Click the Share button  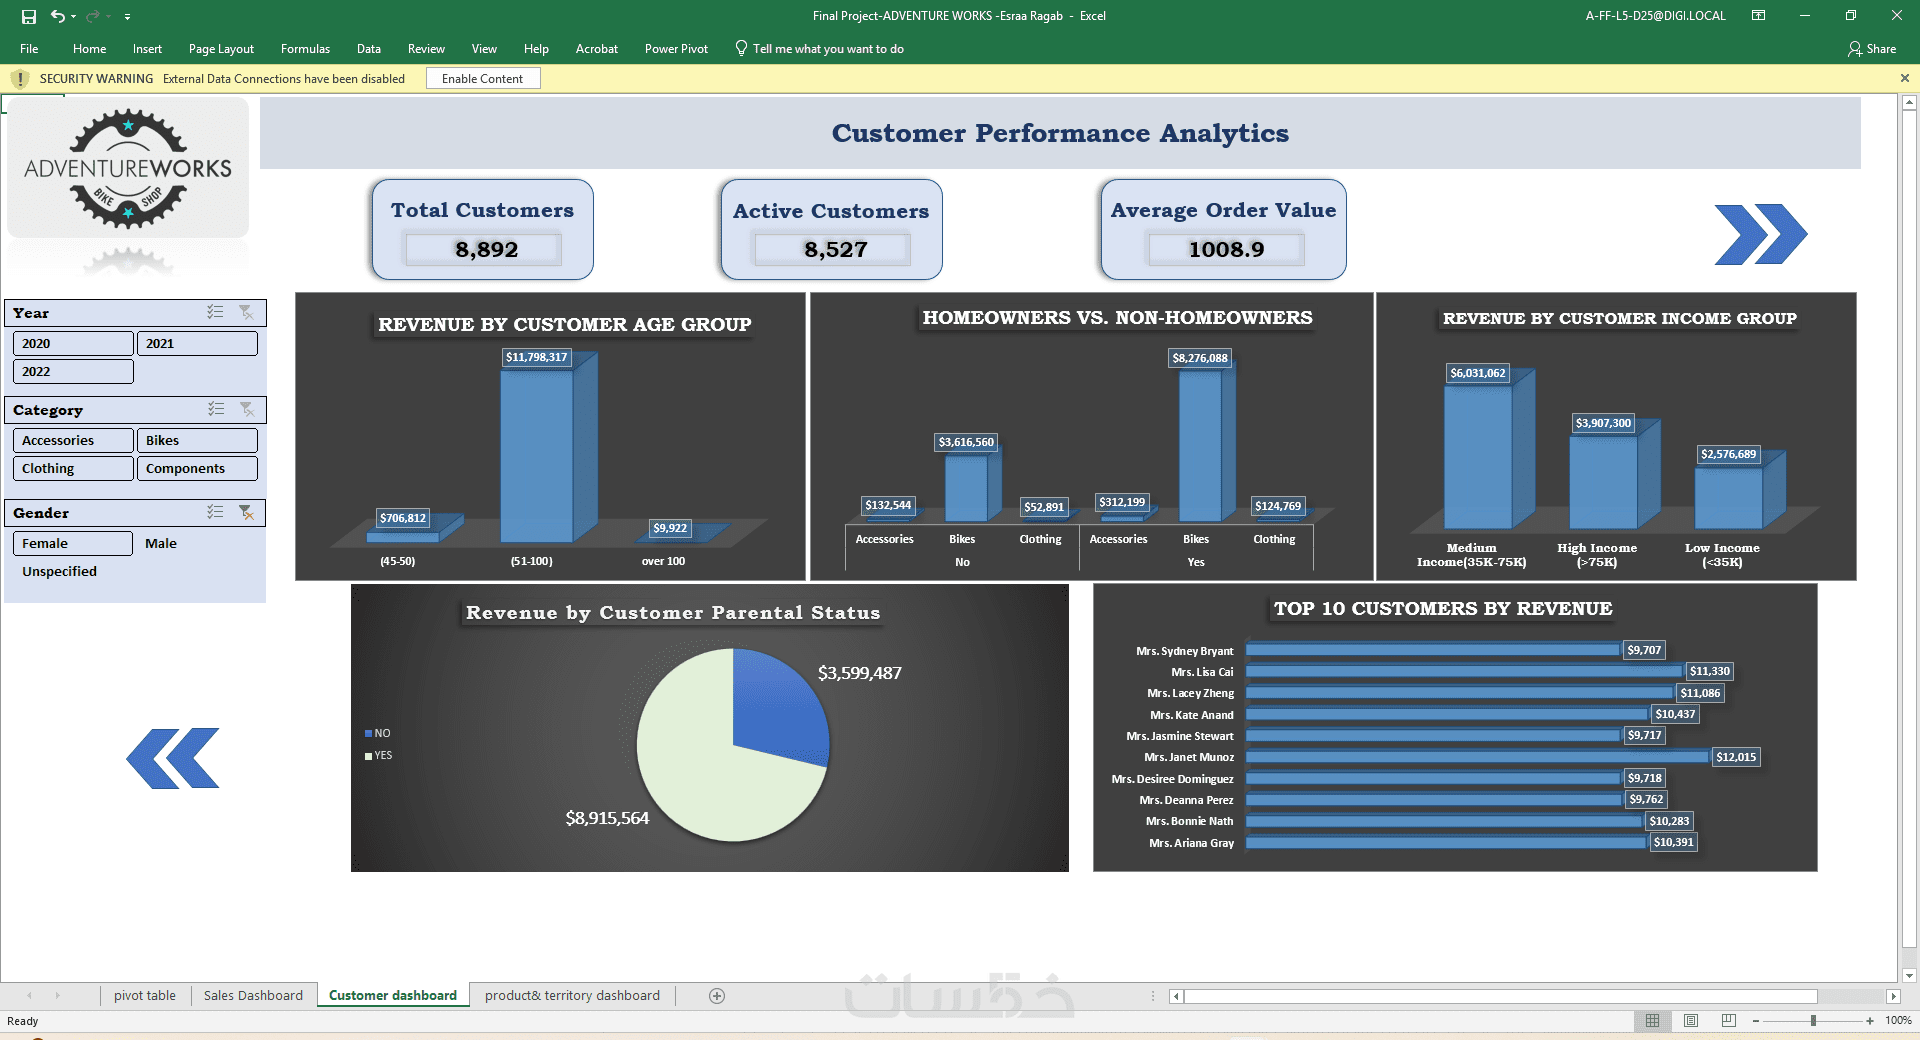[1872, 49]
